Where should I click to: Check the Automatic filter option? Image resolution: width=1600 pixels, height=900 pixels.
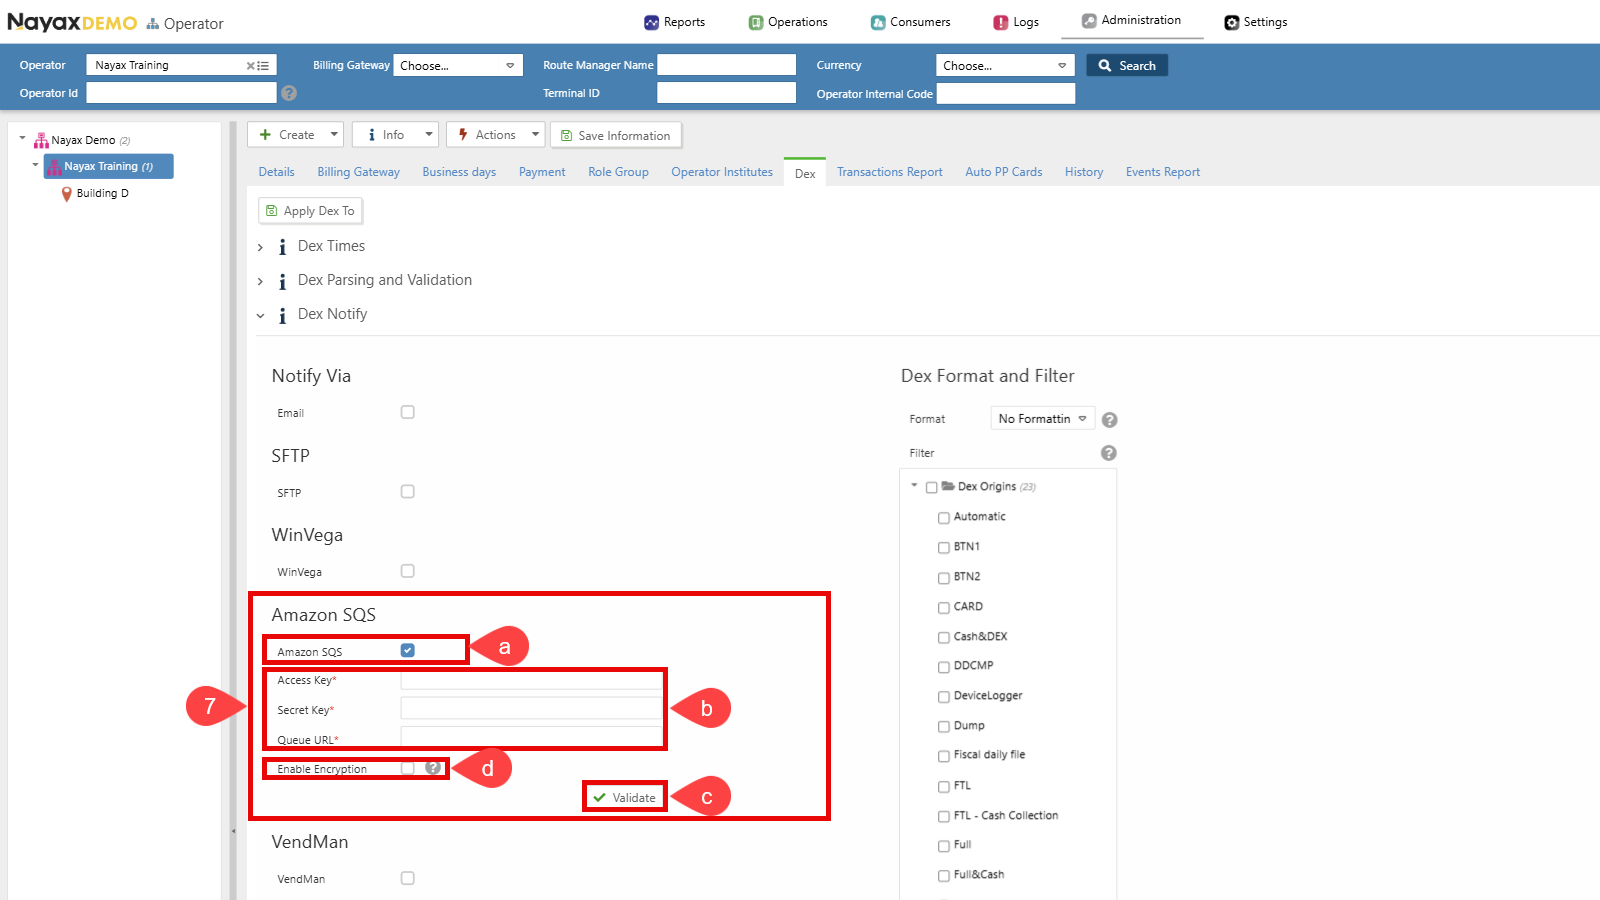tap(944, 517)
